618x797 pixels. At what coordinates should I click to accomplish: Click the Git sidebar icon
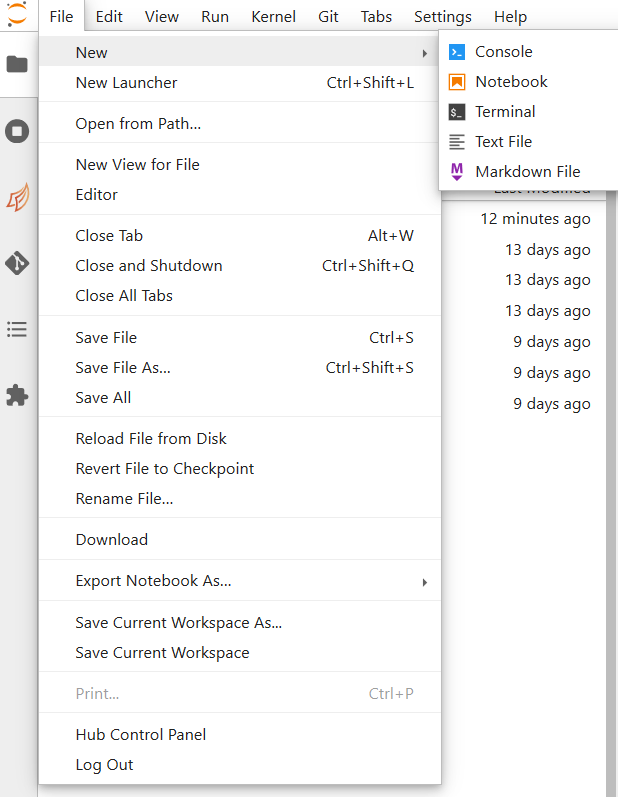click(x=17, y=263)
